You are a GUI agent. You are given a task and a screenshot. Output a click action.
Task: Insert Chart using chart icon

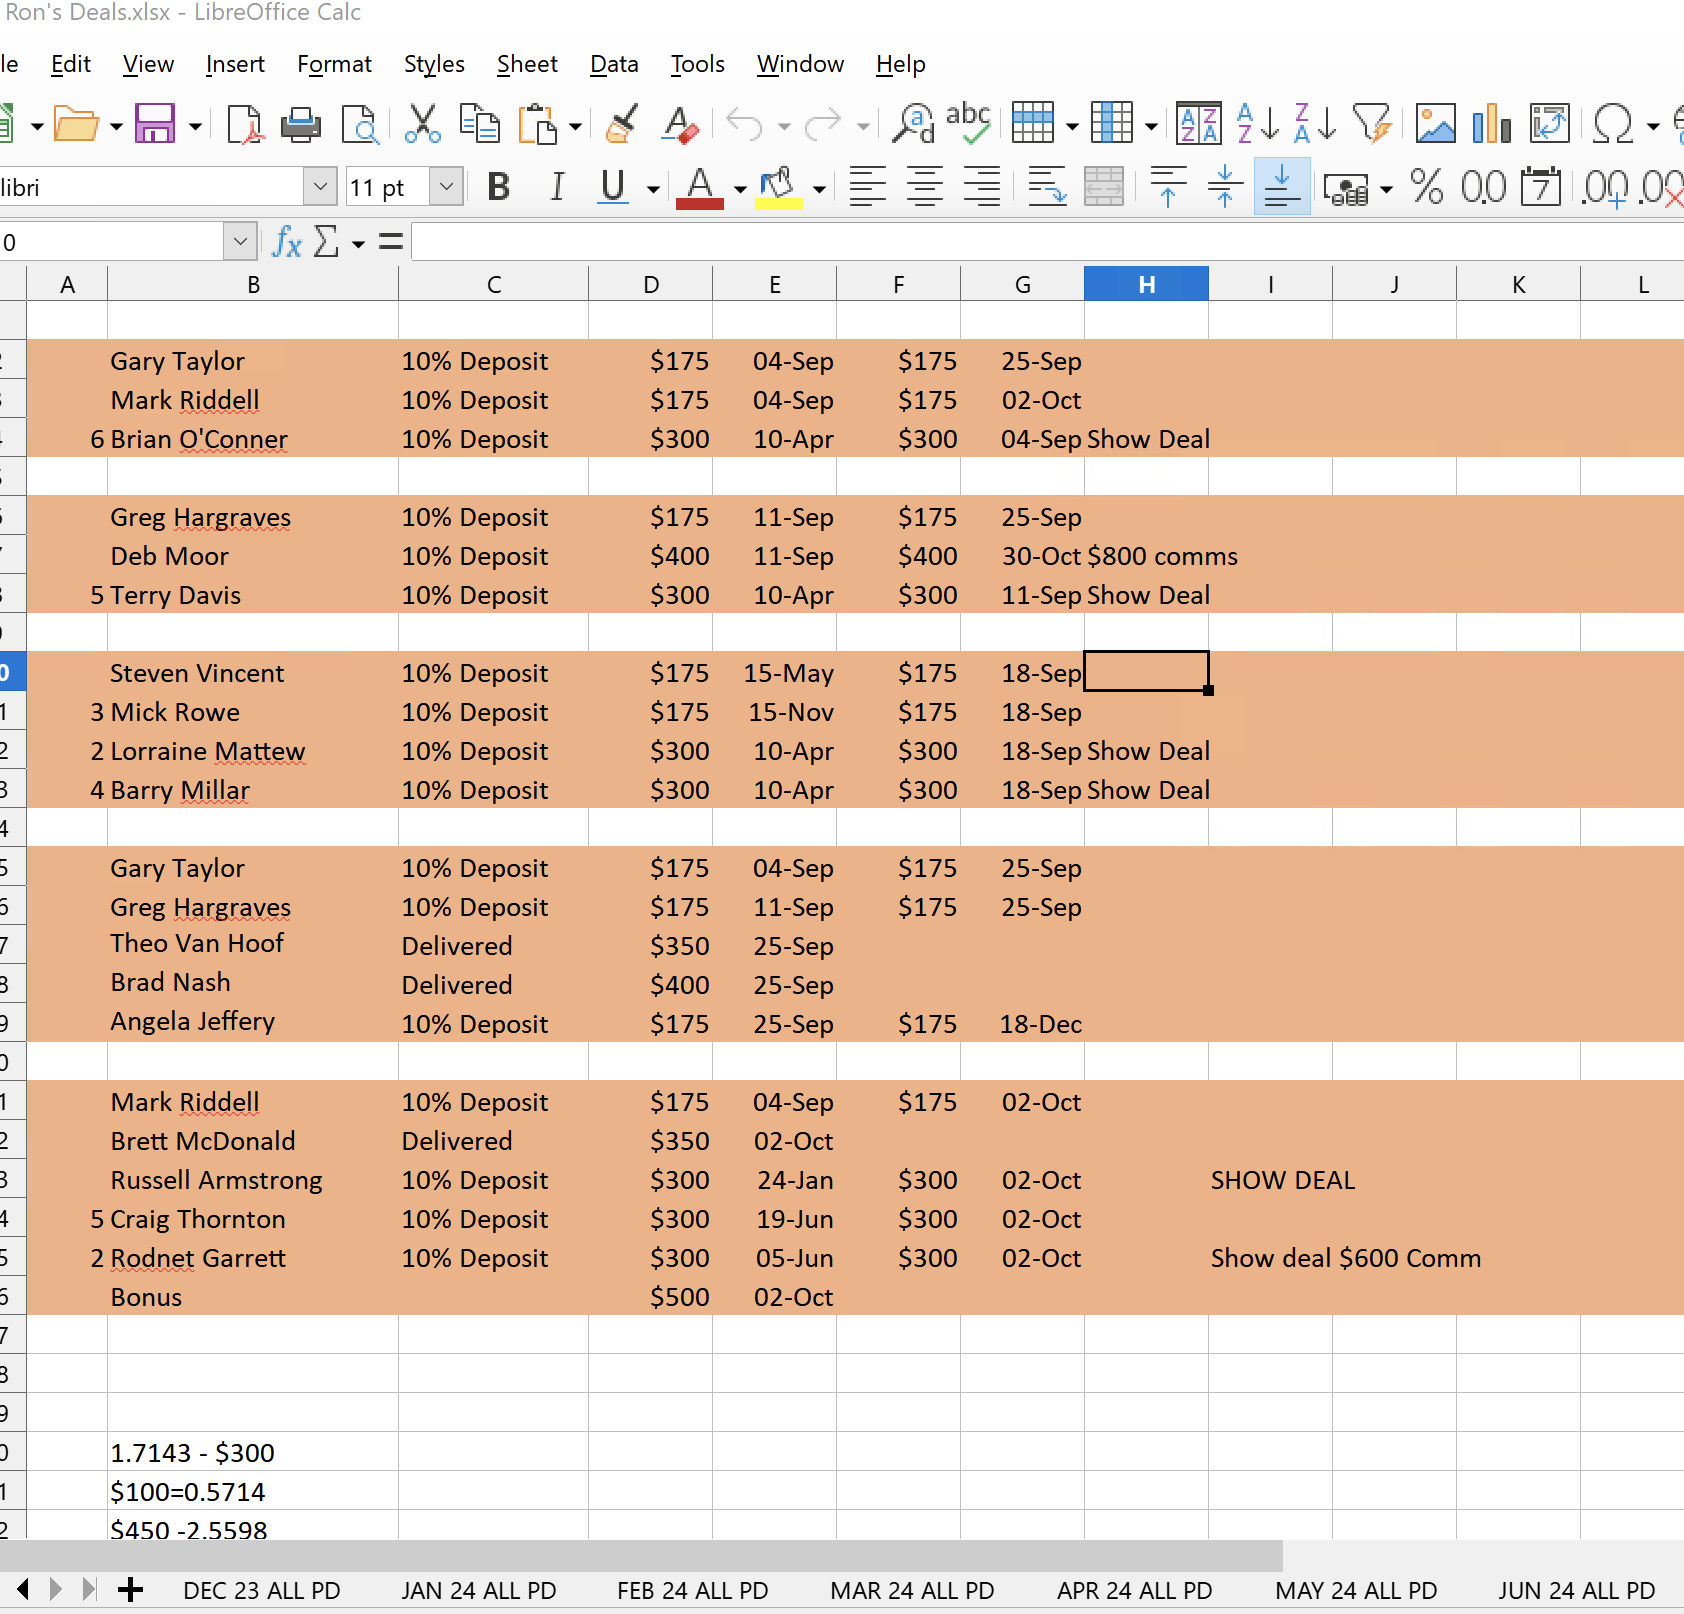[1491, 124]
